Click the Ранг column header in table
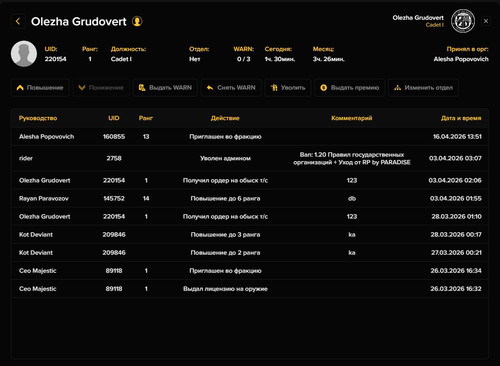 [x=146, y=118]
